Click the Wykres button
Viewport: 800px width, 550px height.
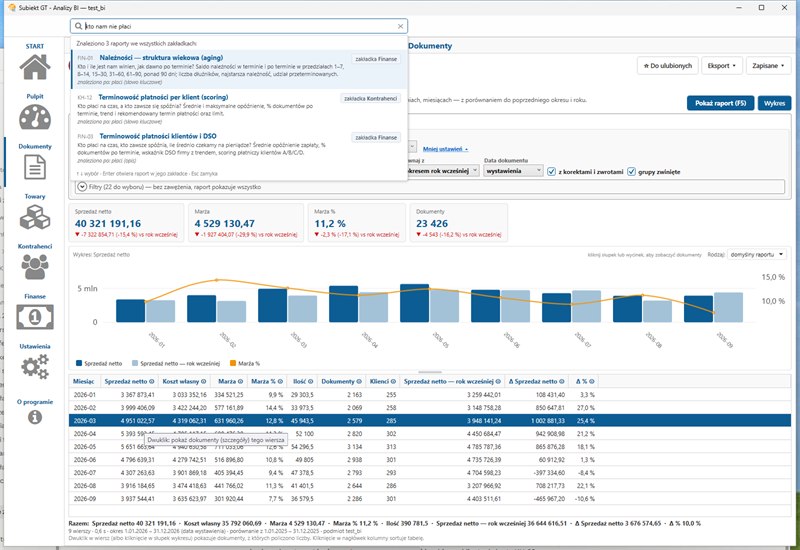pos(774,103)
